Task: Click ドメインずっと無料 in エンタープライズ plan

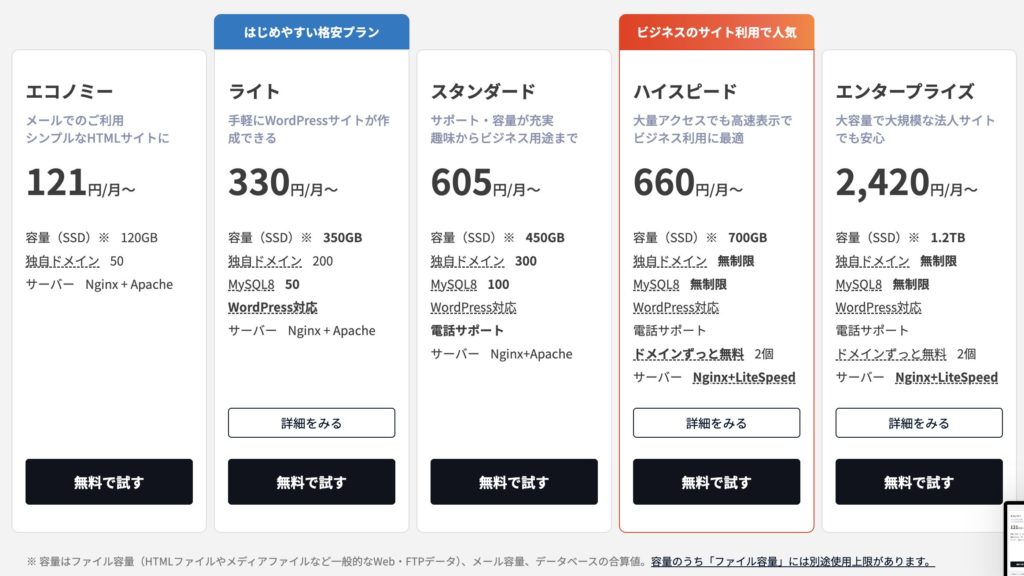Action: 891,354
